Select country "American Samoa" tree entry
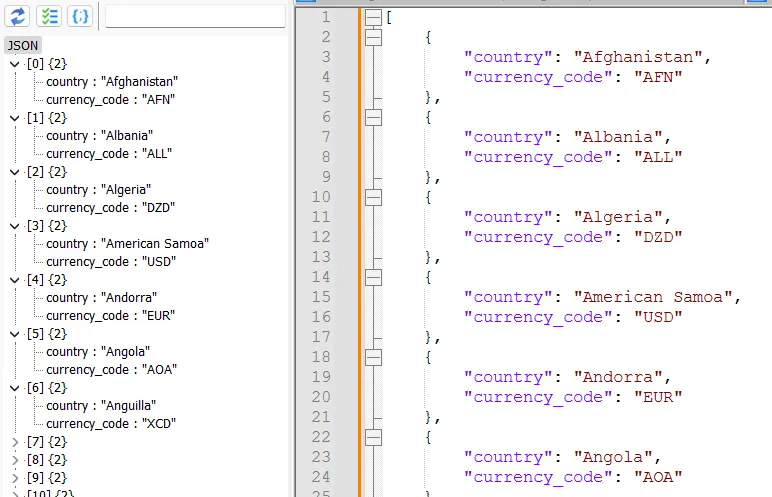 click(x=127, y=244)
